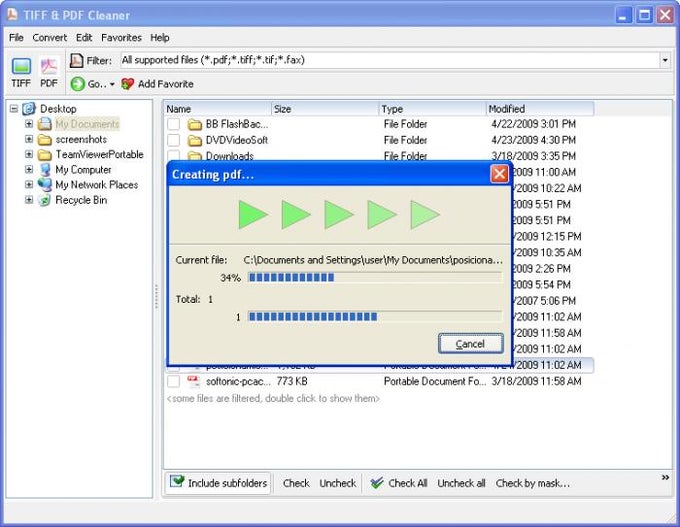Sort by the Size column header

click(325, 109)
